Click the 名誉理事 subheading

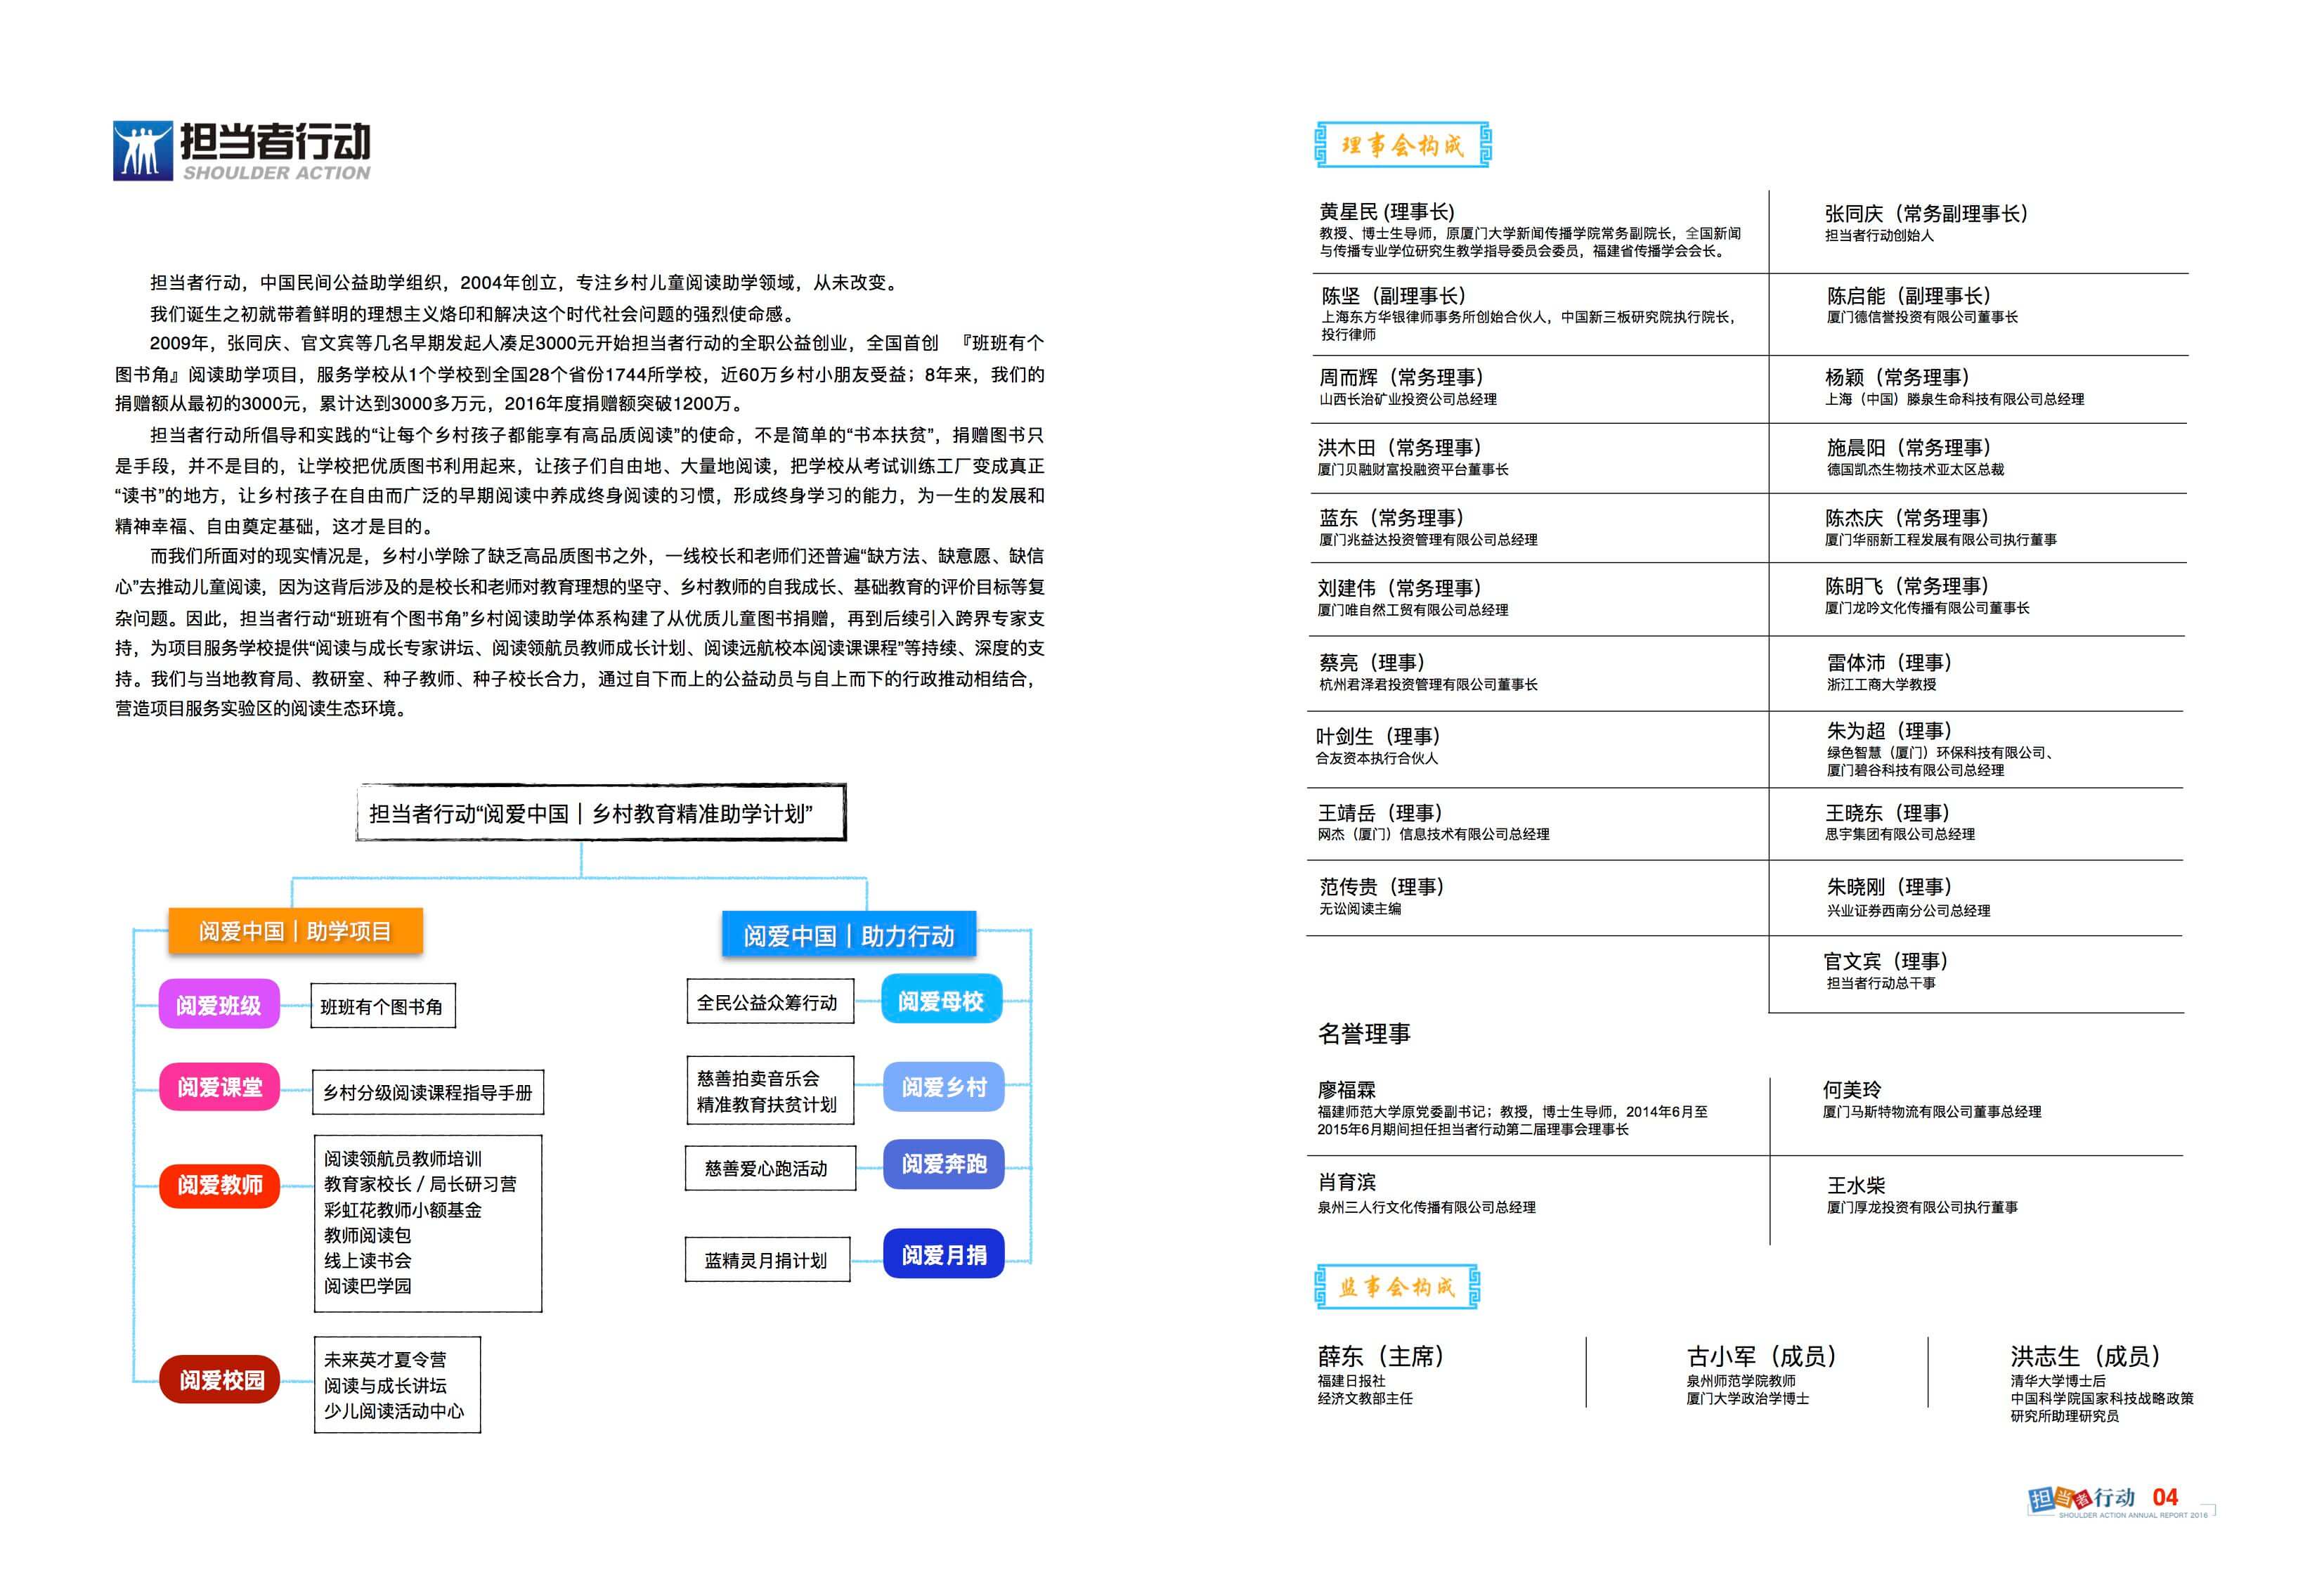point(1364,1033)
